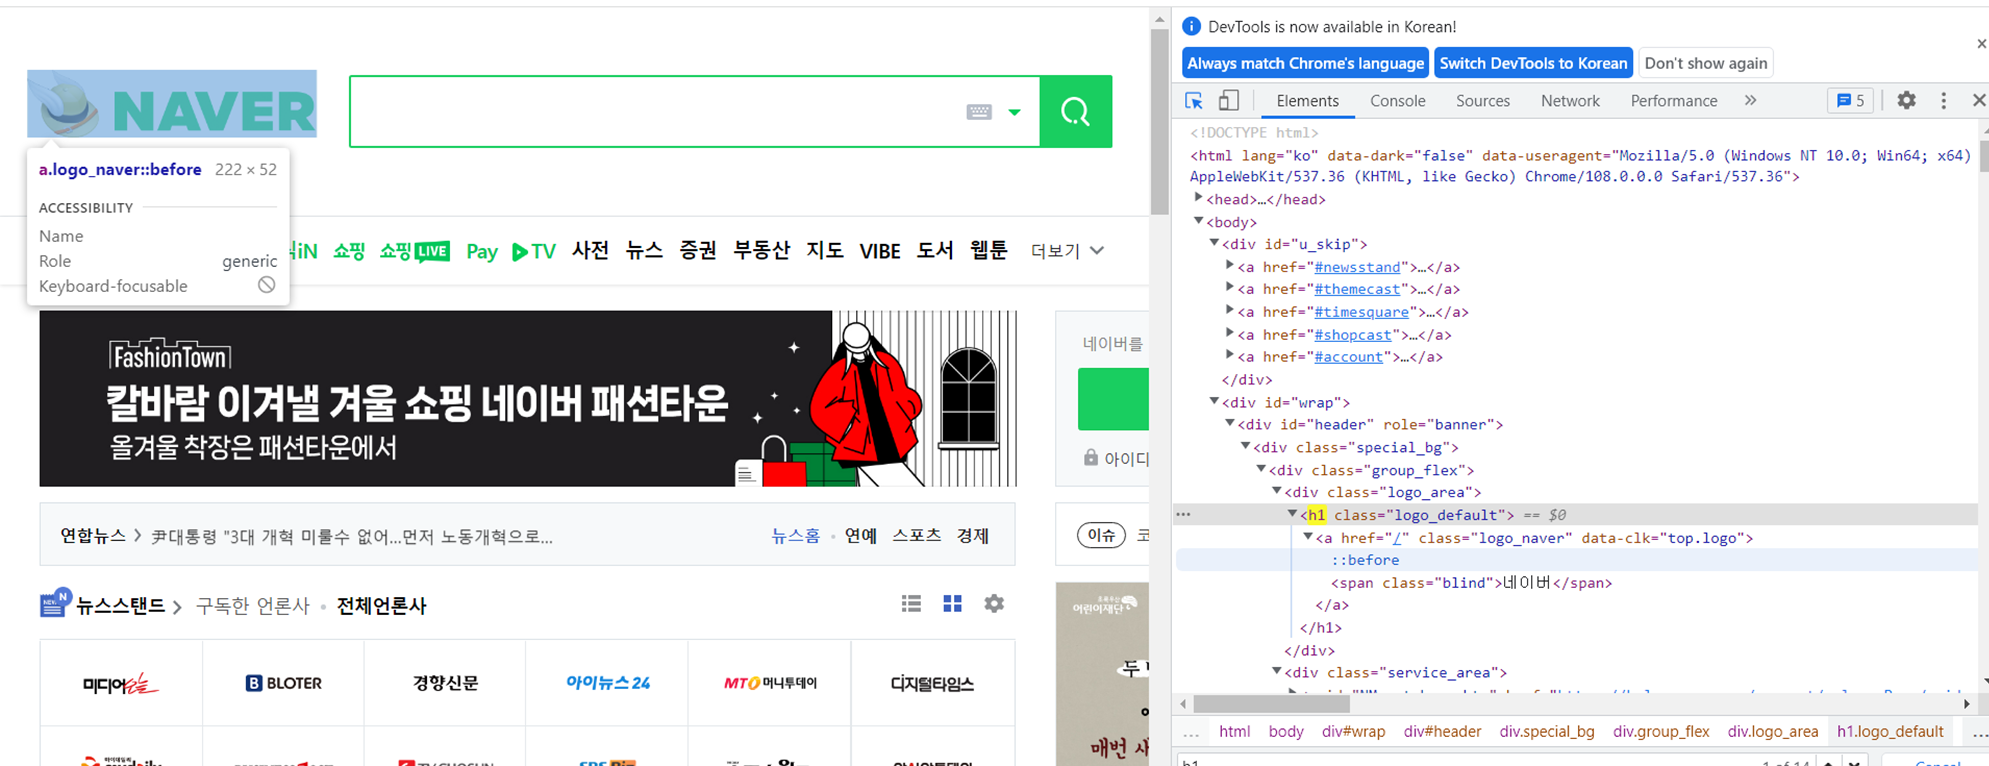Screen dimensions: 1989x766
Task: Close the DevTools panel
Action: [1978, 101]
